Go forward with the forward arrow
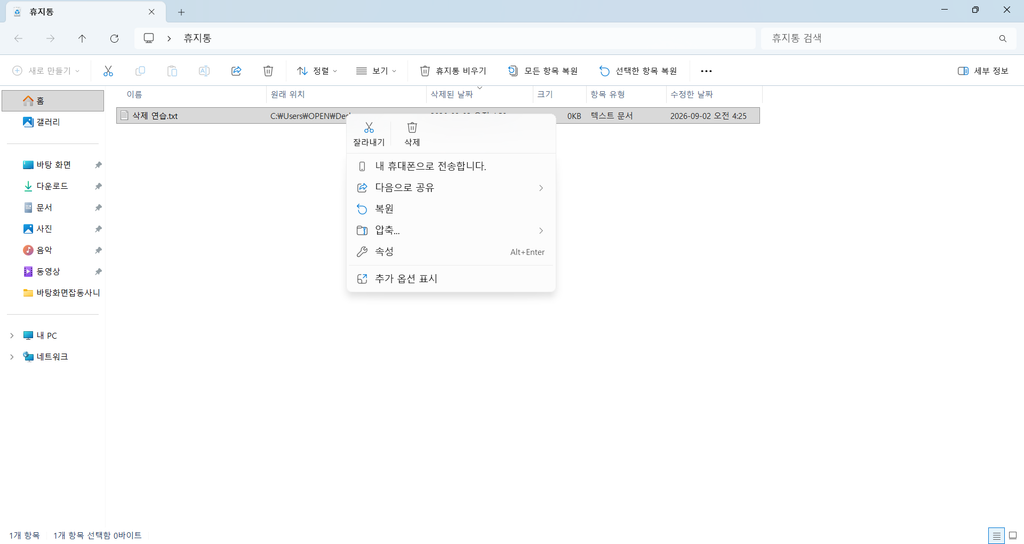The width and height of the screenshot is (1024, 544). tap(50, 39)
